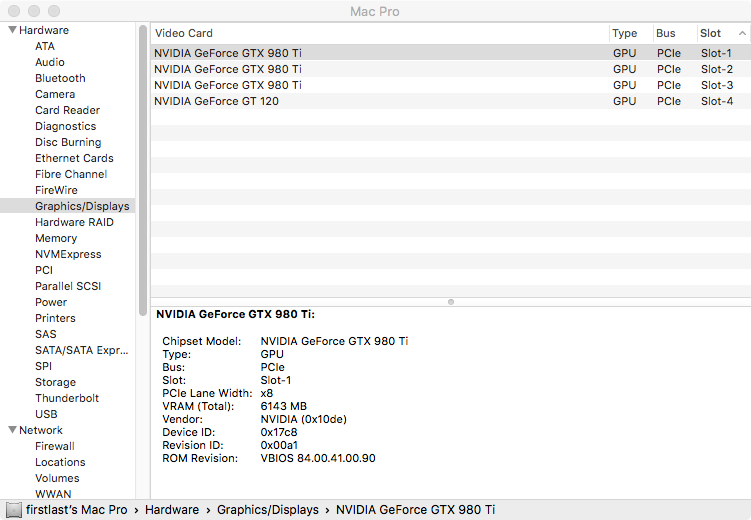Viewport: 751px width, 520px height.
Task: Open the NVMExpress entry
Action: (68, 254)
